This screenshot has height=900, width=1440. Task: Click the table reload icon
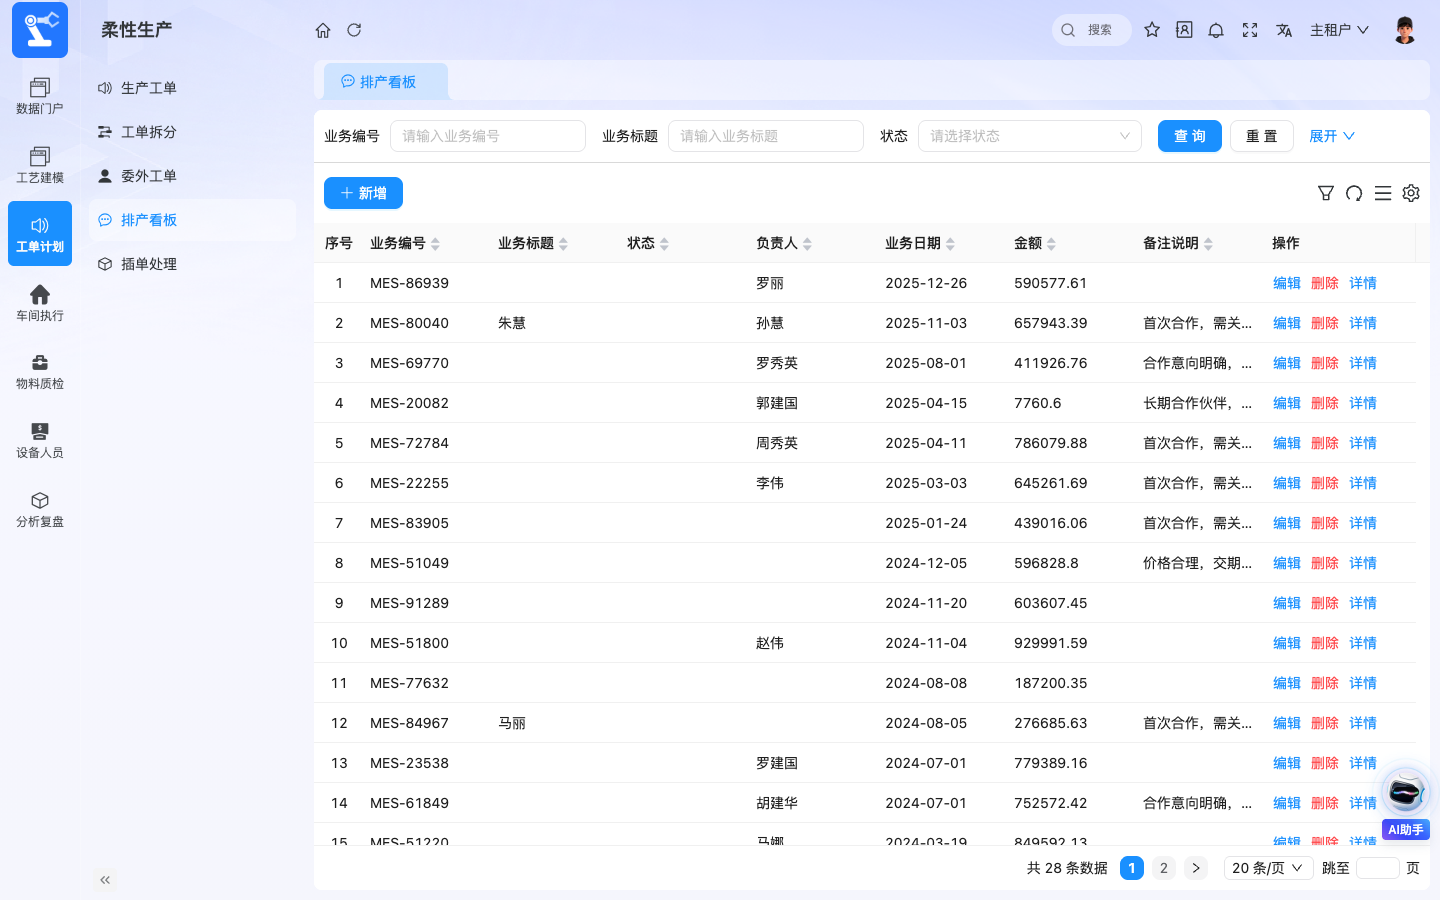(1354, 193)
